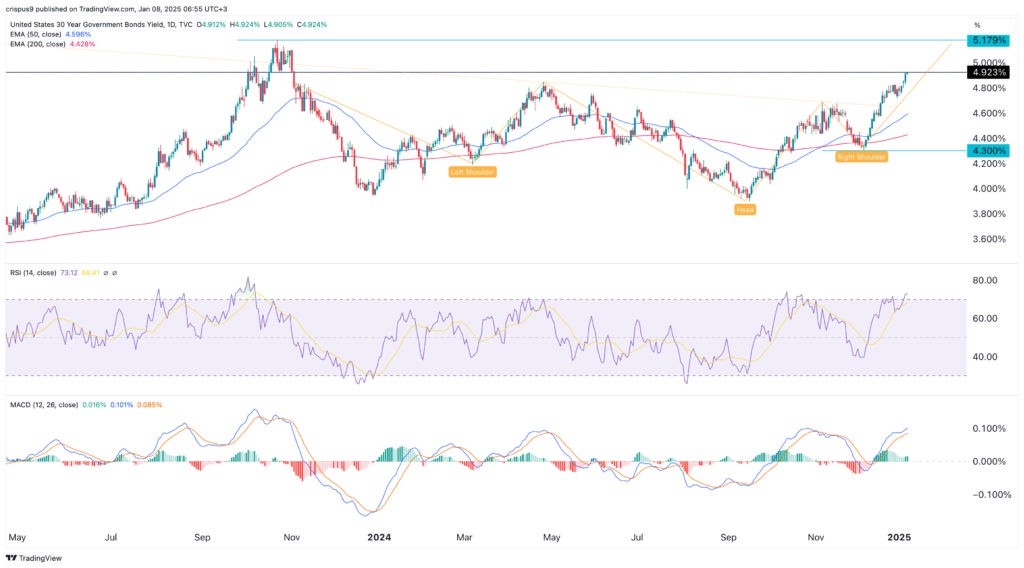Select the 2024 label on time axis
Image resolution: width=1024 pixels, height=568 pixels.
tap(378, 536)
